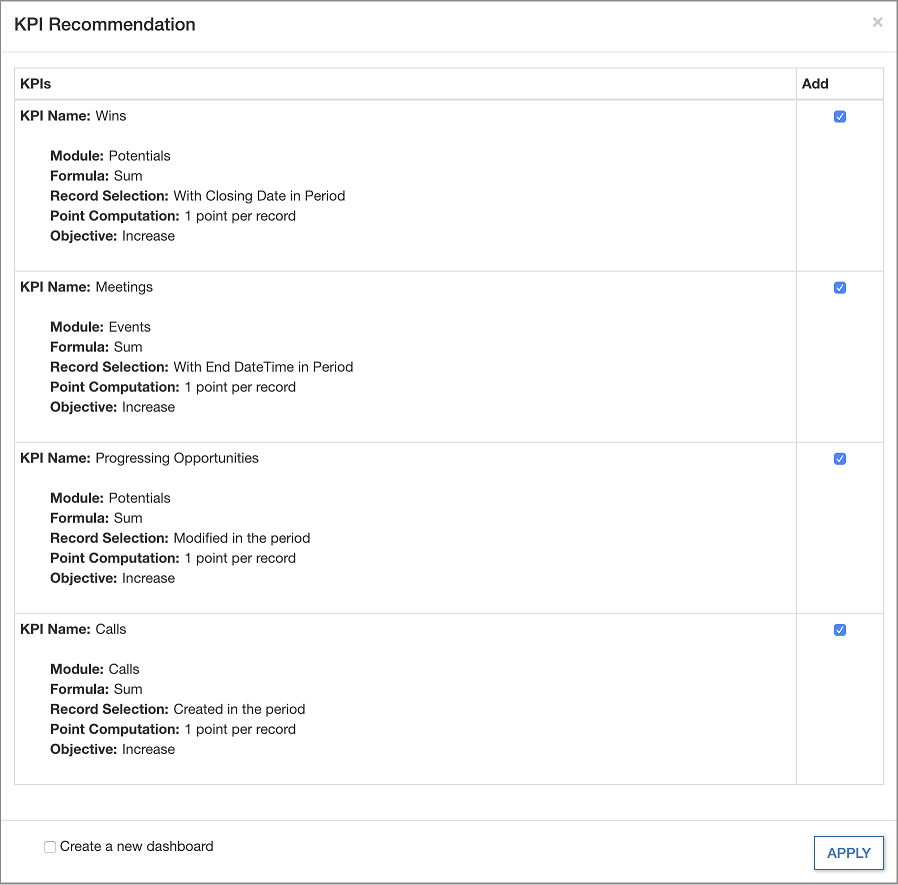Viewport: 898px width, 885px height.
Task: Click the Add column header
Action: (x=815, y=84)
